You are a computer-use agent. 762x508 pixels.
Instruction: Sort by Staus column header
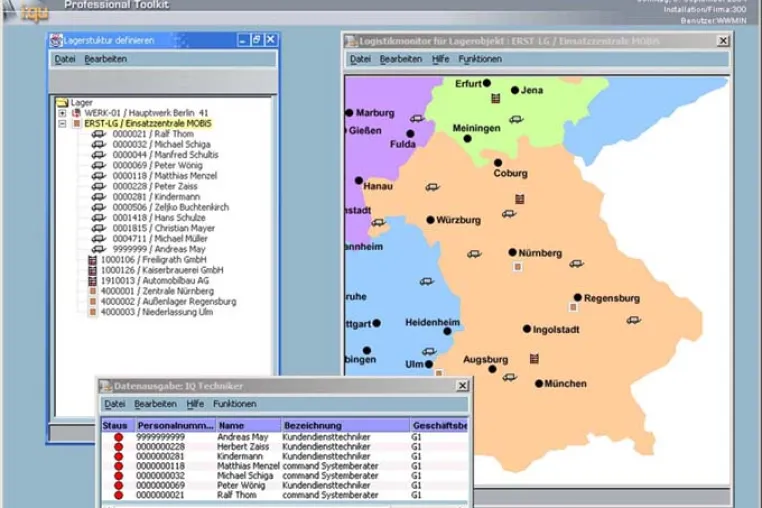pos(118,425)
